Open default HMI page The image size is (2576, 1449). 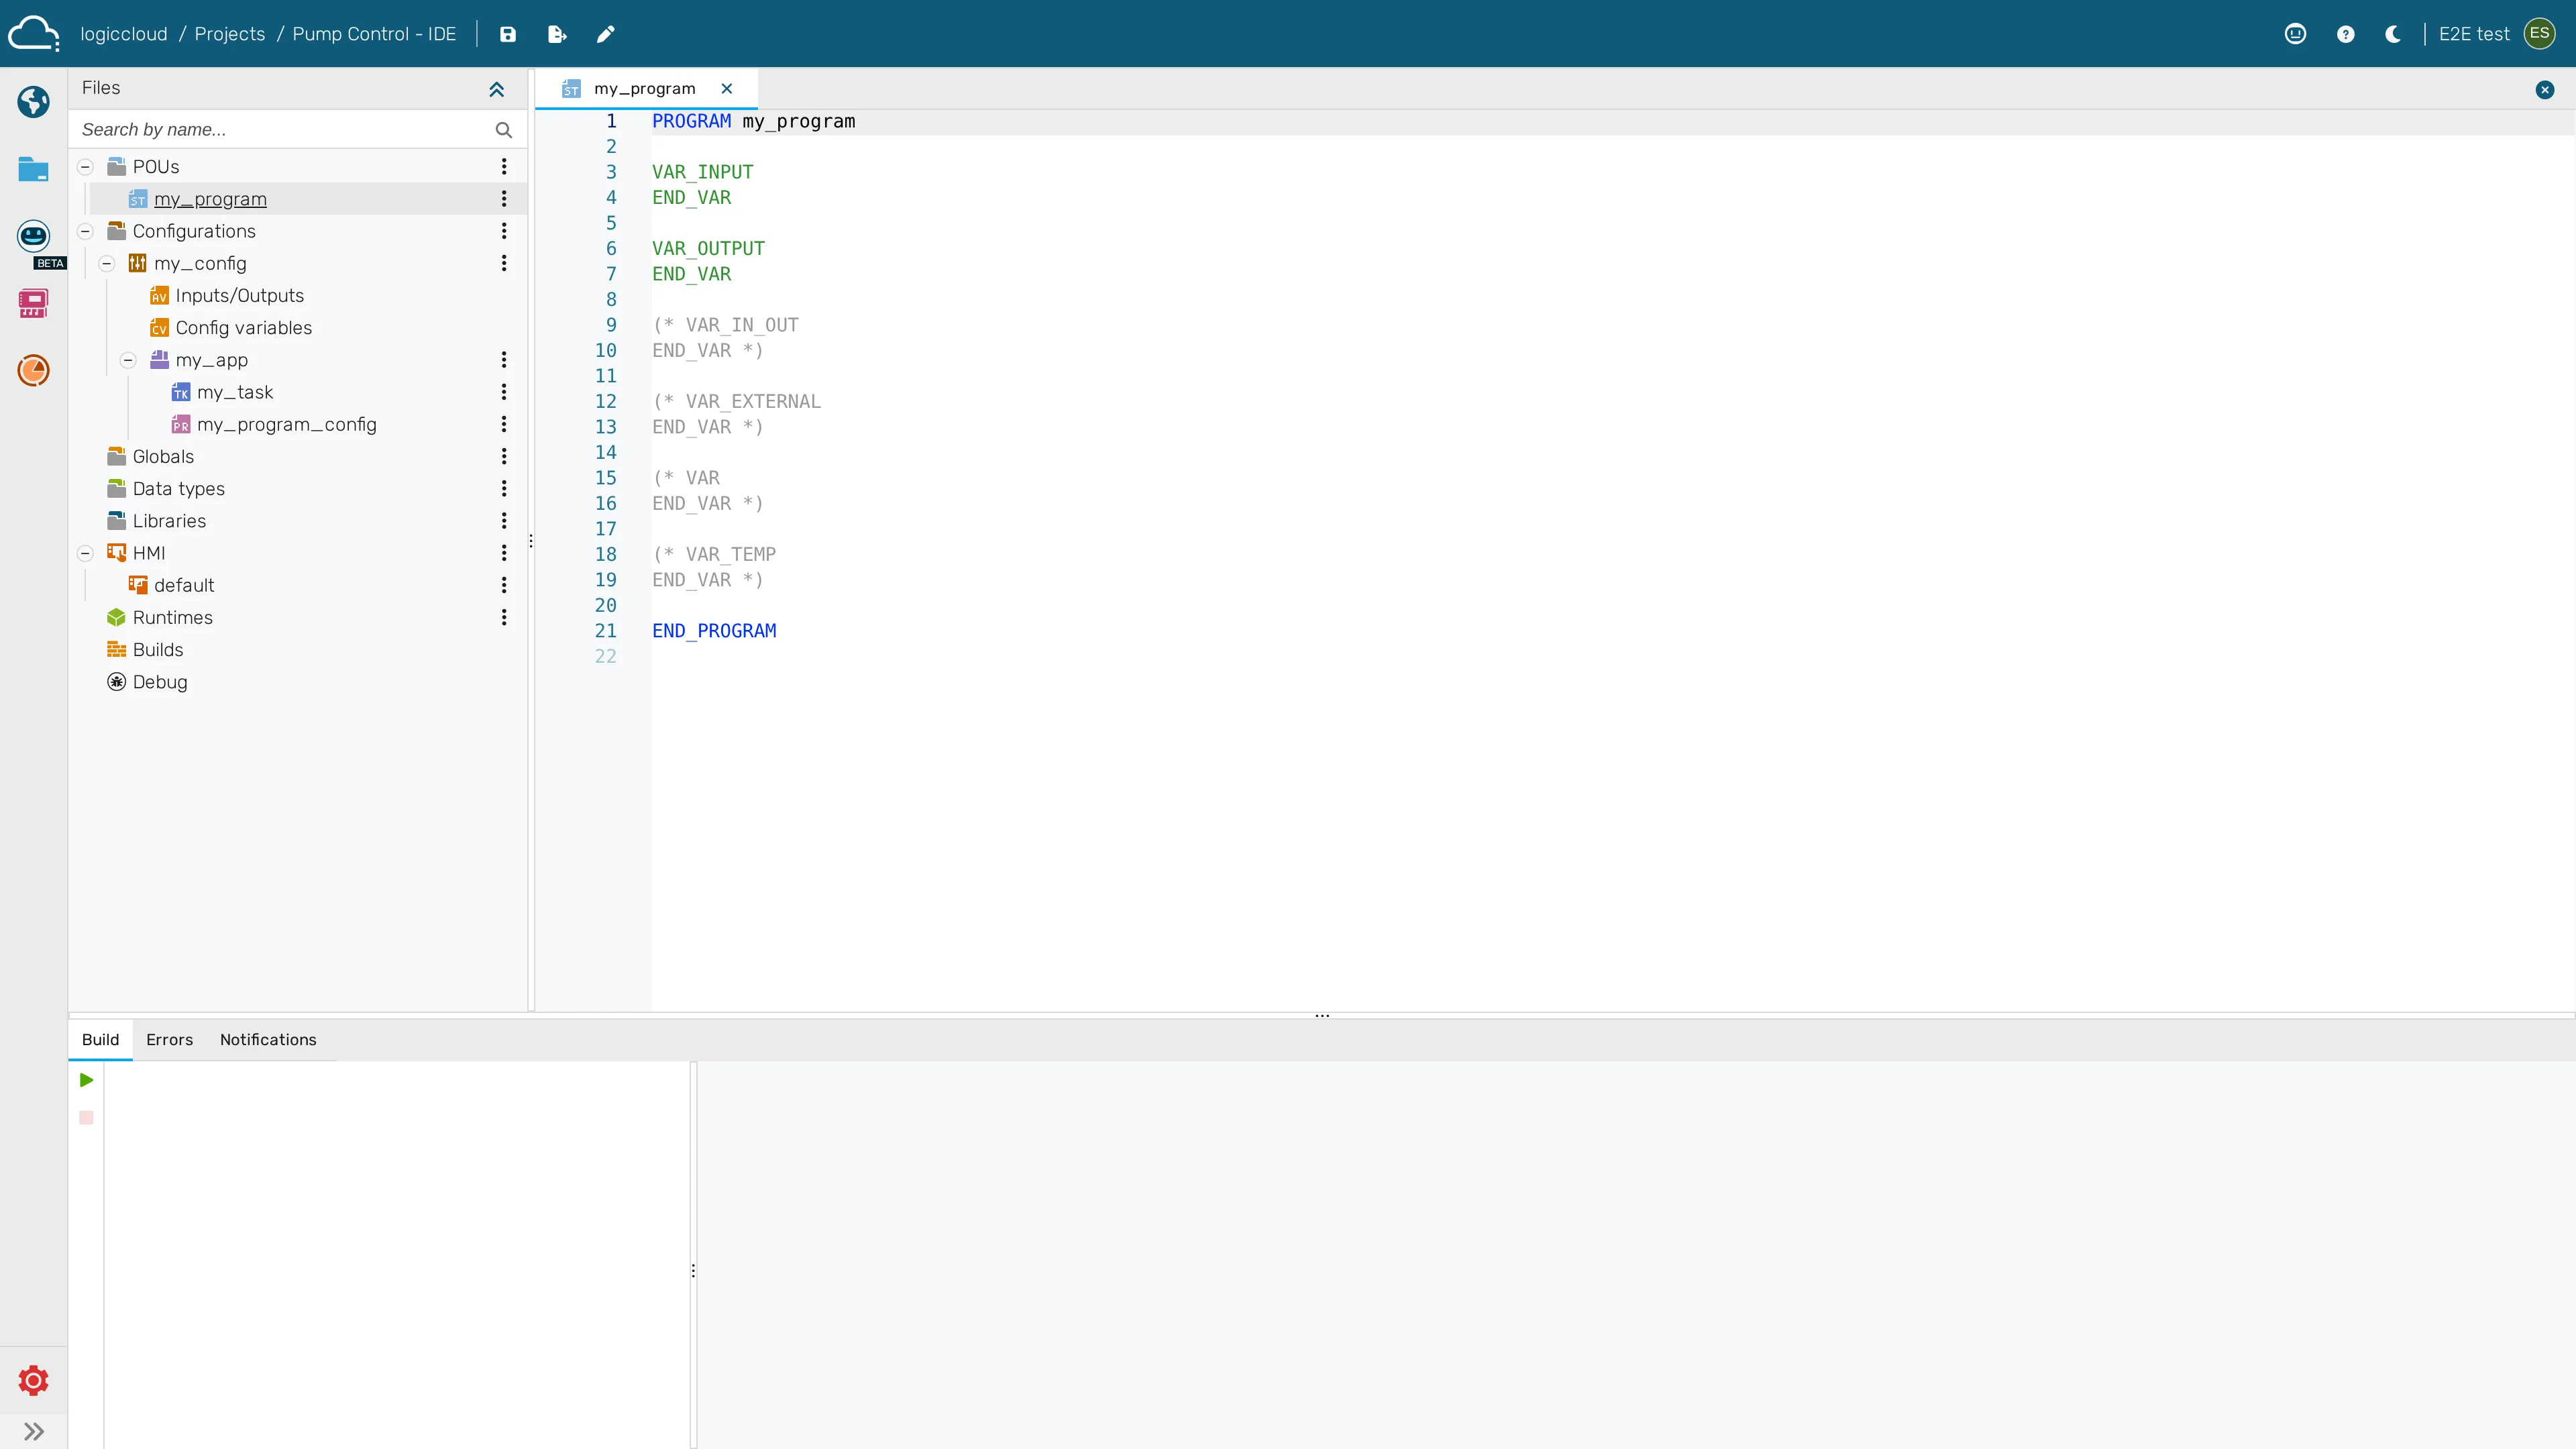point(184,585)
